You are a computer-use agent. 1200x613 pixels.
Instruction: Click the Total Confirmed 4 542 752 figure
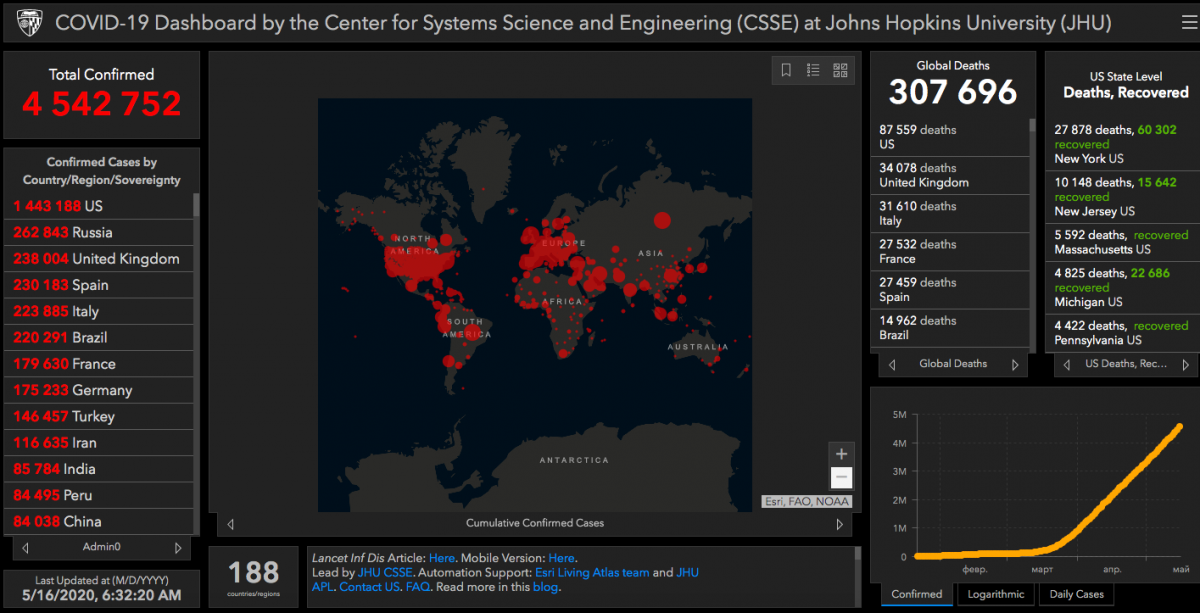tap(102, 103)
